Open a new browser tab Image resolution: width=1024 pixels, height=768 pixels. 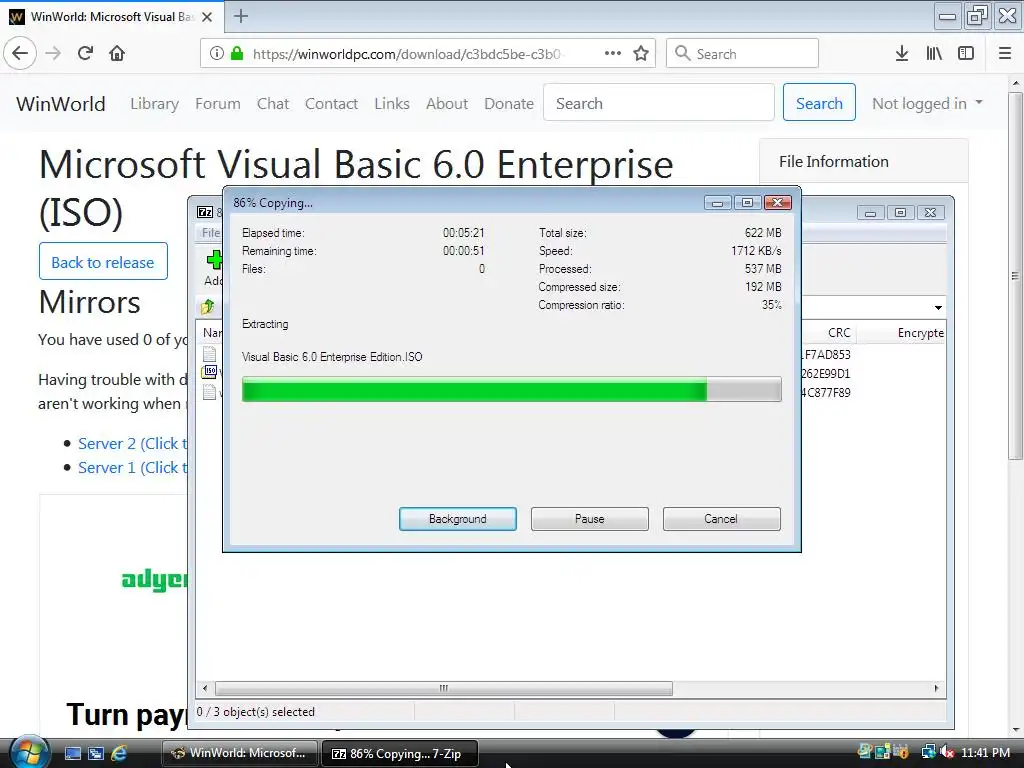pyautogui.click(x=241, y=16)
